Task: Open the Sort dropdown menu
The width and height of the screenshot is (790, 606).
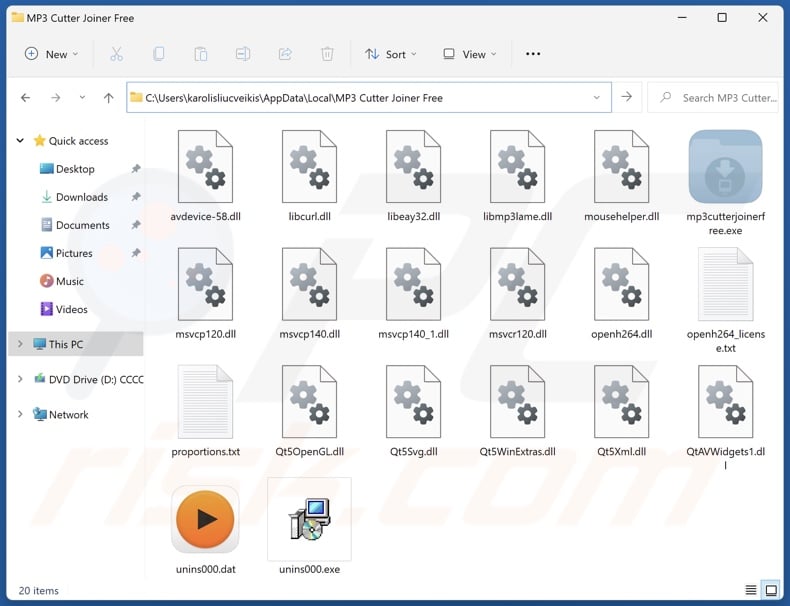Action: [391, 54]
